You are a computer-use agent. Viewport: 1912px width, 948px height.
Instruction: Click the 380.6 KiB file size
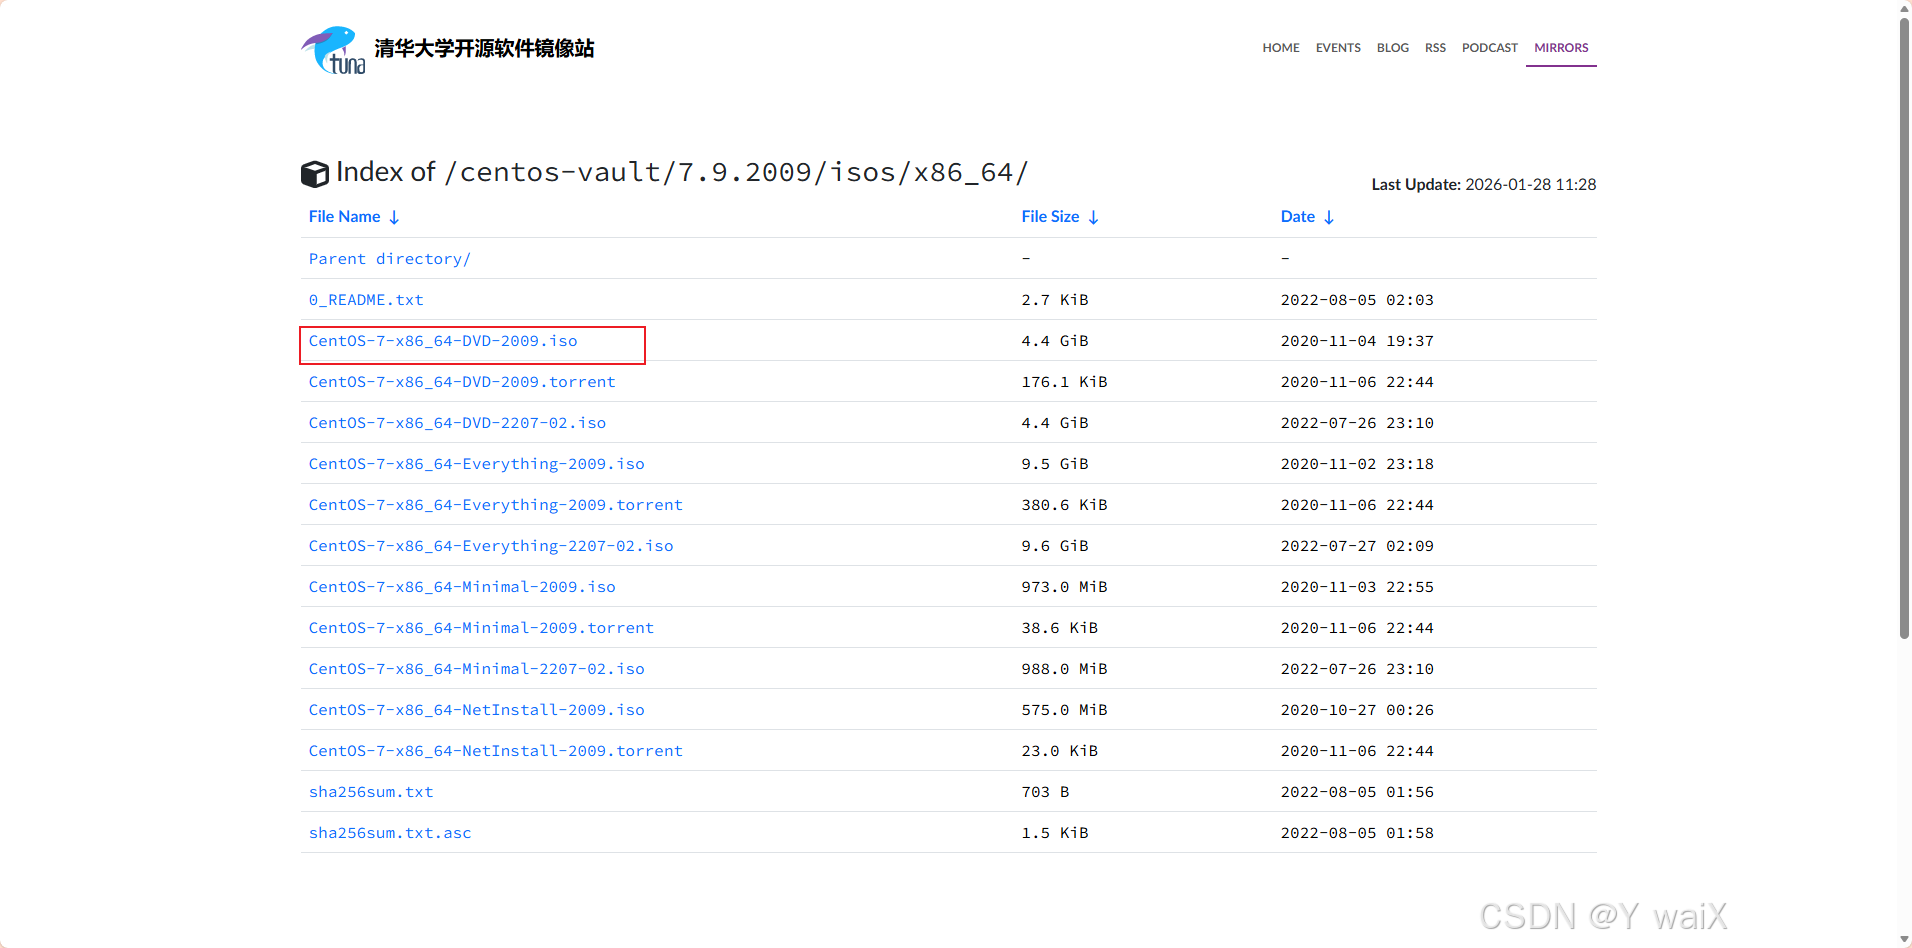click(x=1064, y=505)
